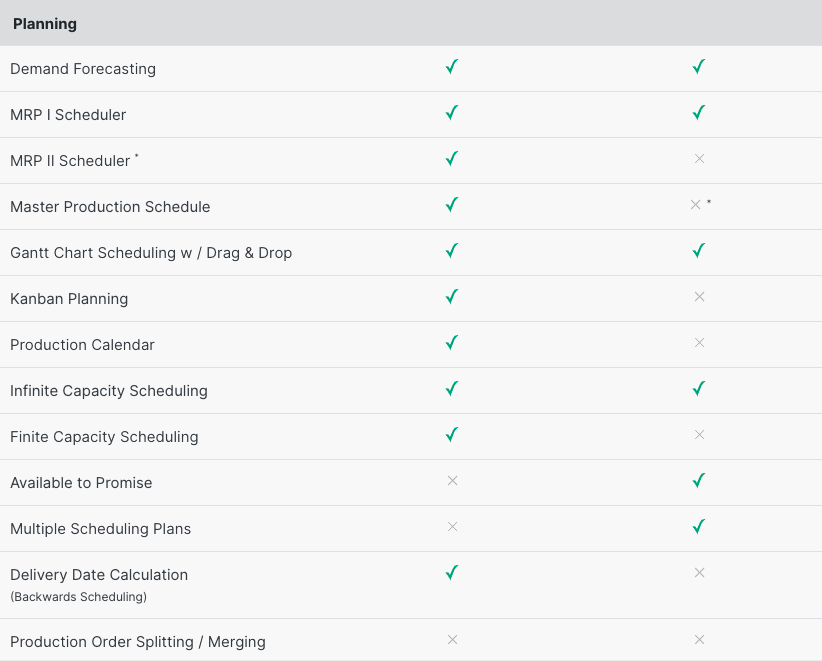Click the first-column X for Multiple Scheduling Plans
Image resolution: width=822 pixels, height=661 pixels.
point(452,527)
